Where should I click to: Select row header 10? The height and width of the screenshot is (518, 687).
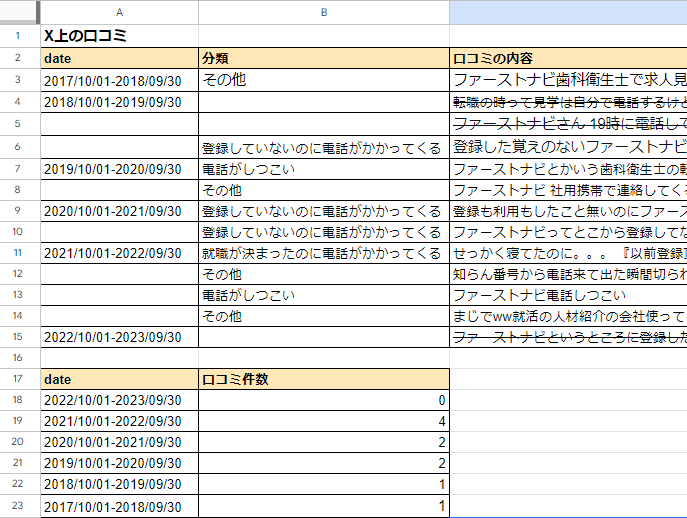(18, 232)
